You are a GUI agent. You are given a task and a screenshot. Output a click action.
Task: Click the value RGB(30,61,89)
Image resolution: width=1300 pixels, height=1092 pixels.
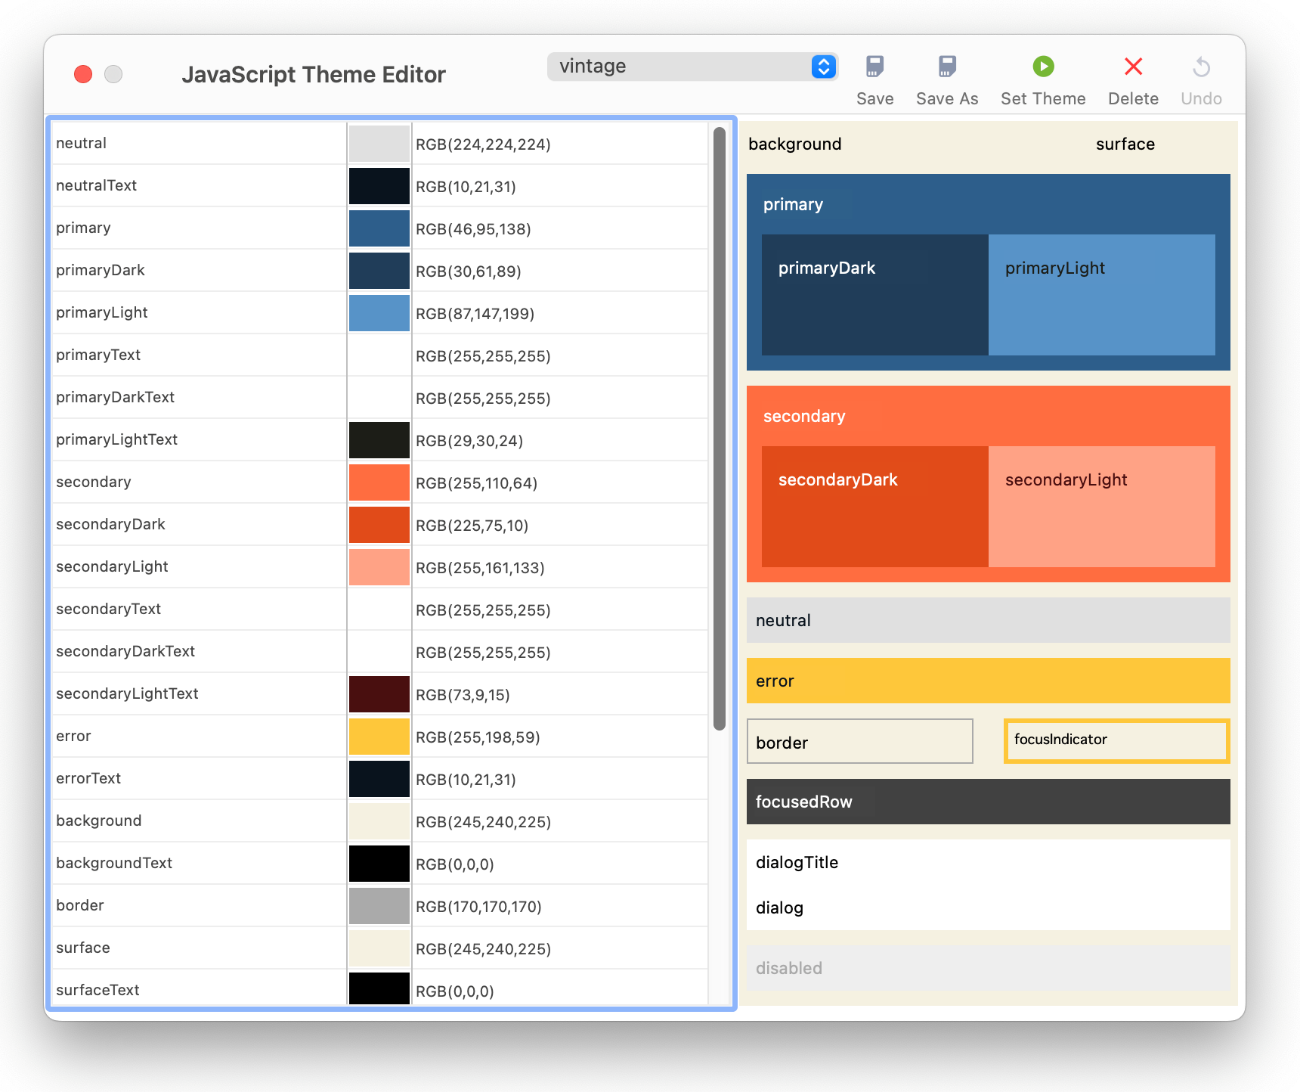click(x=468, y=271)
